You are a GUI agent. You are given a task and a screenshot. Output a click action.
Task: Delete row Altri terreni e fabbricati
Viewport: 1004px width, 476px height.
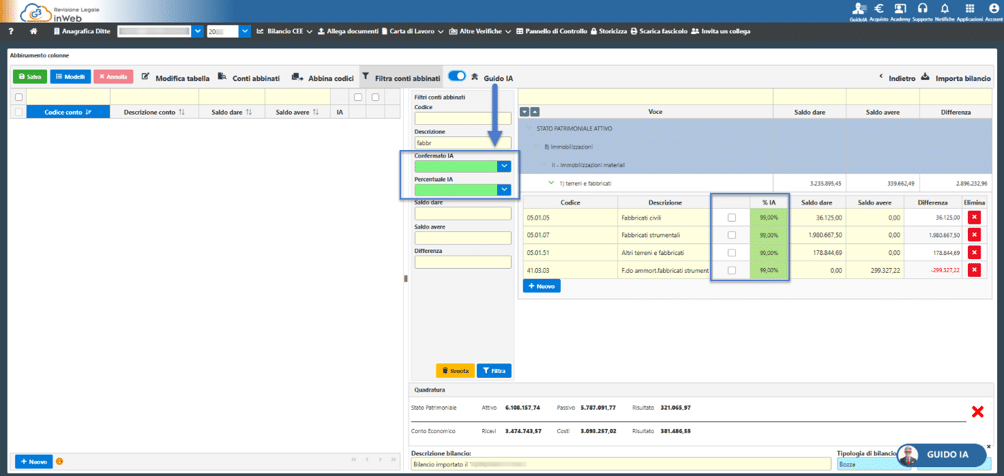pos(975,253)
